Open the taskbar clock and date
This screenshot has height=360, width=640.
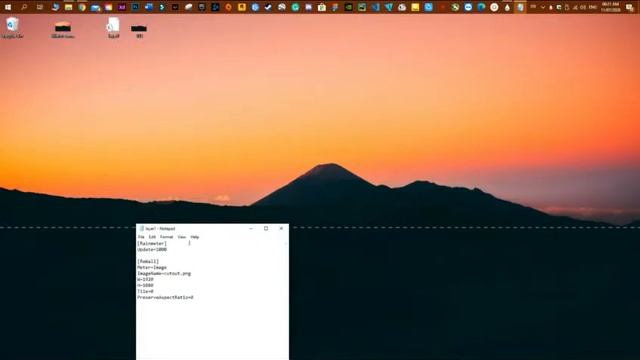[x=610, y=7]
